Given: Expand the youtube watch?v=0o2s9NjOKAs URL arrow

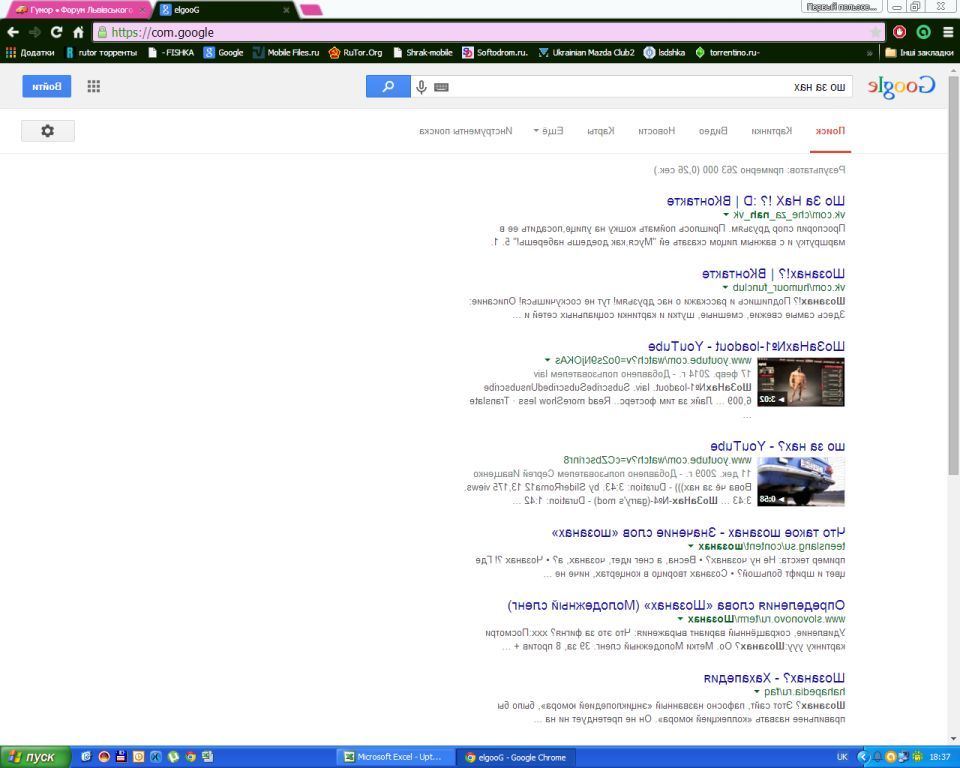Looking at the screenshot, I should [x=547, y=360].
